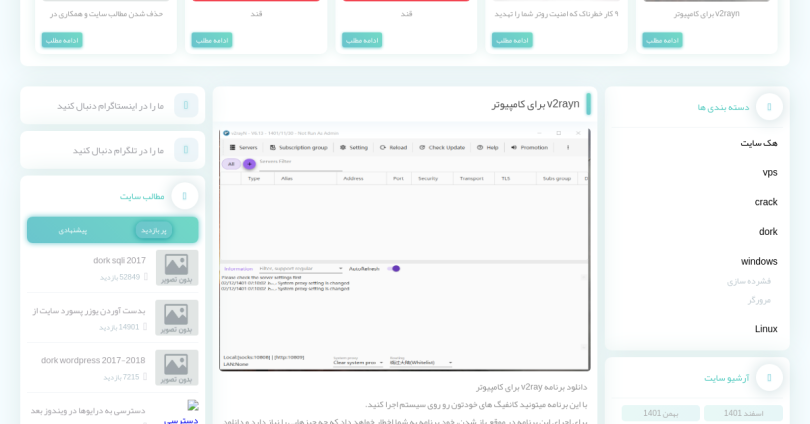Open the حذف شدن مطالب سایت card title
810x424 pixels.
pos(106,14)
